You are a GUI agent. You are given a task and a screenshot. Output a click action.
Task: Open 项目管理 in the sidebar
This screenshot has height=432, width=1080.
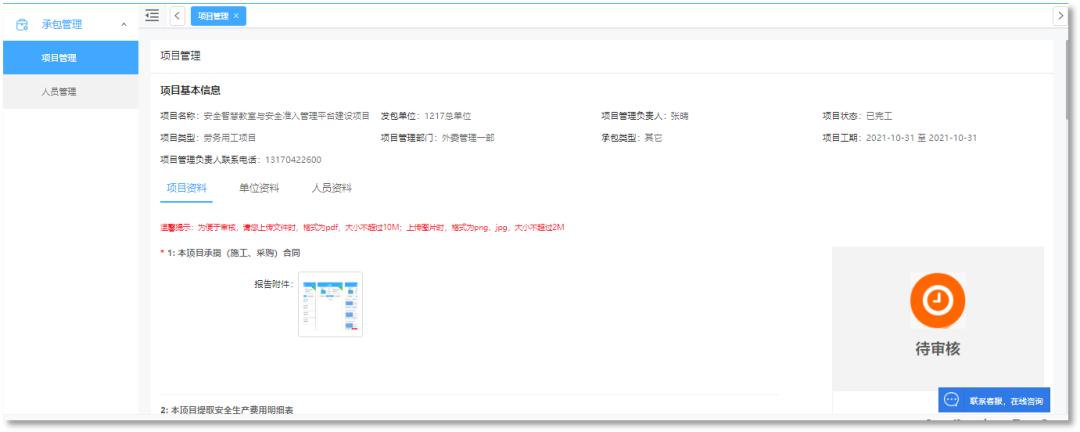(59, 58)
